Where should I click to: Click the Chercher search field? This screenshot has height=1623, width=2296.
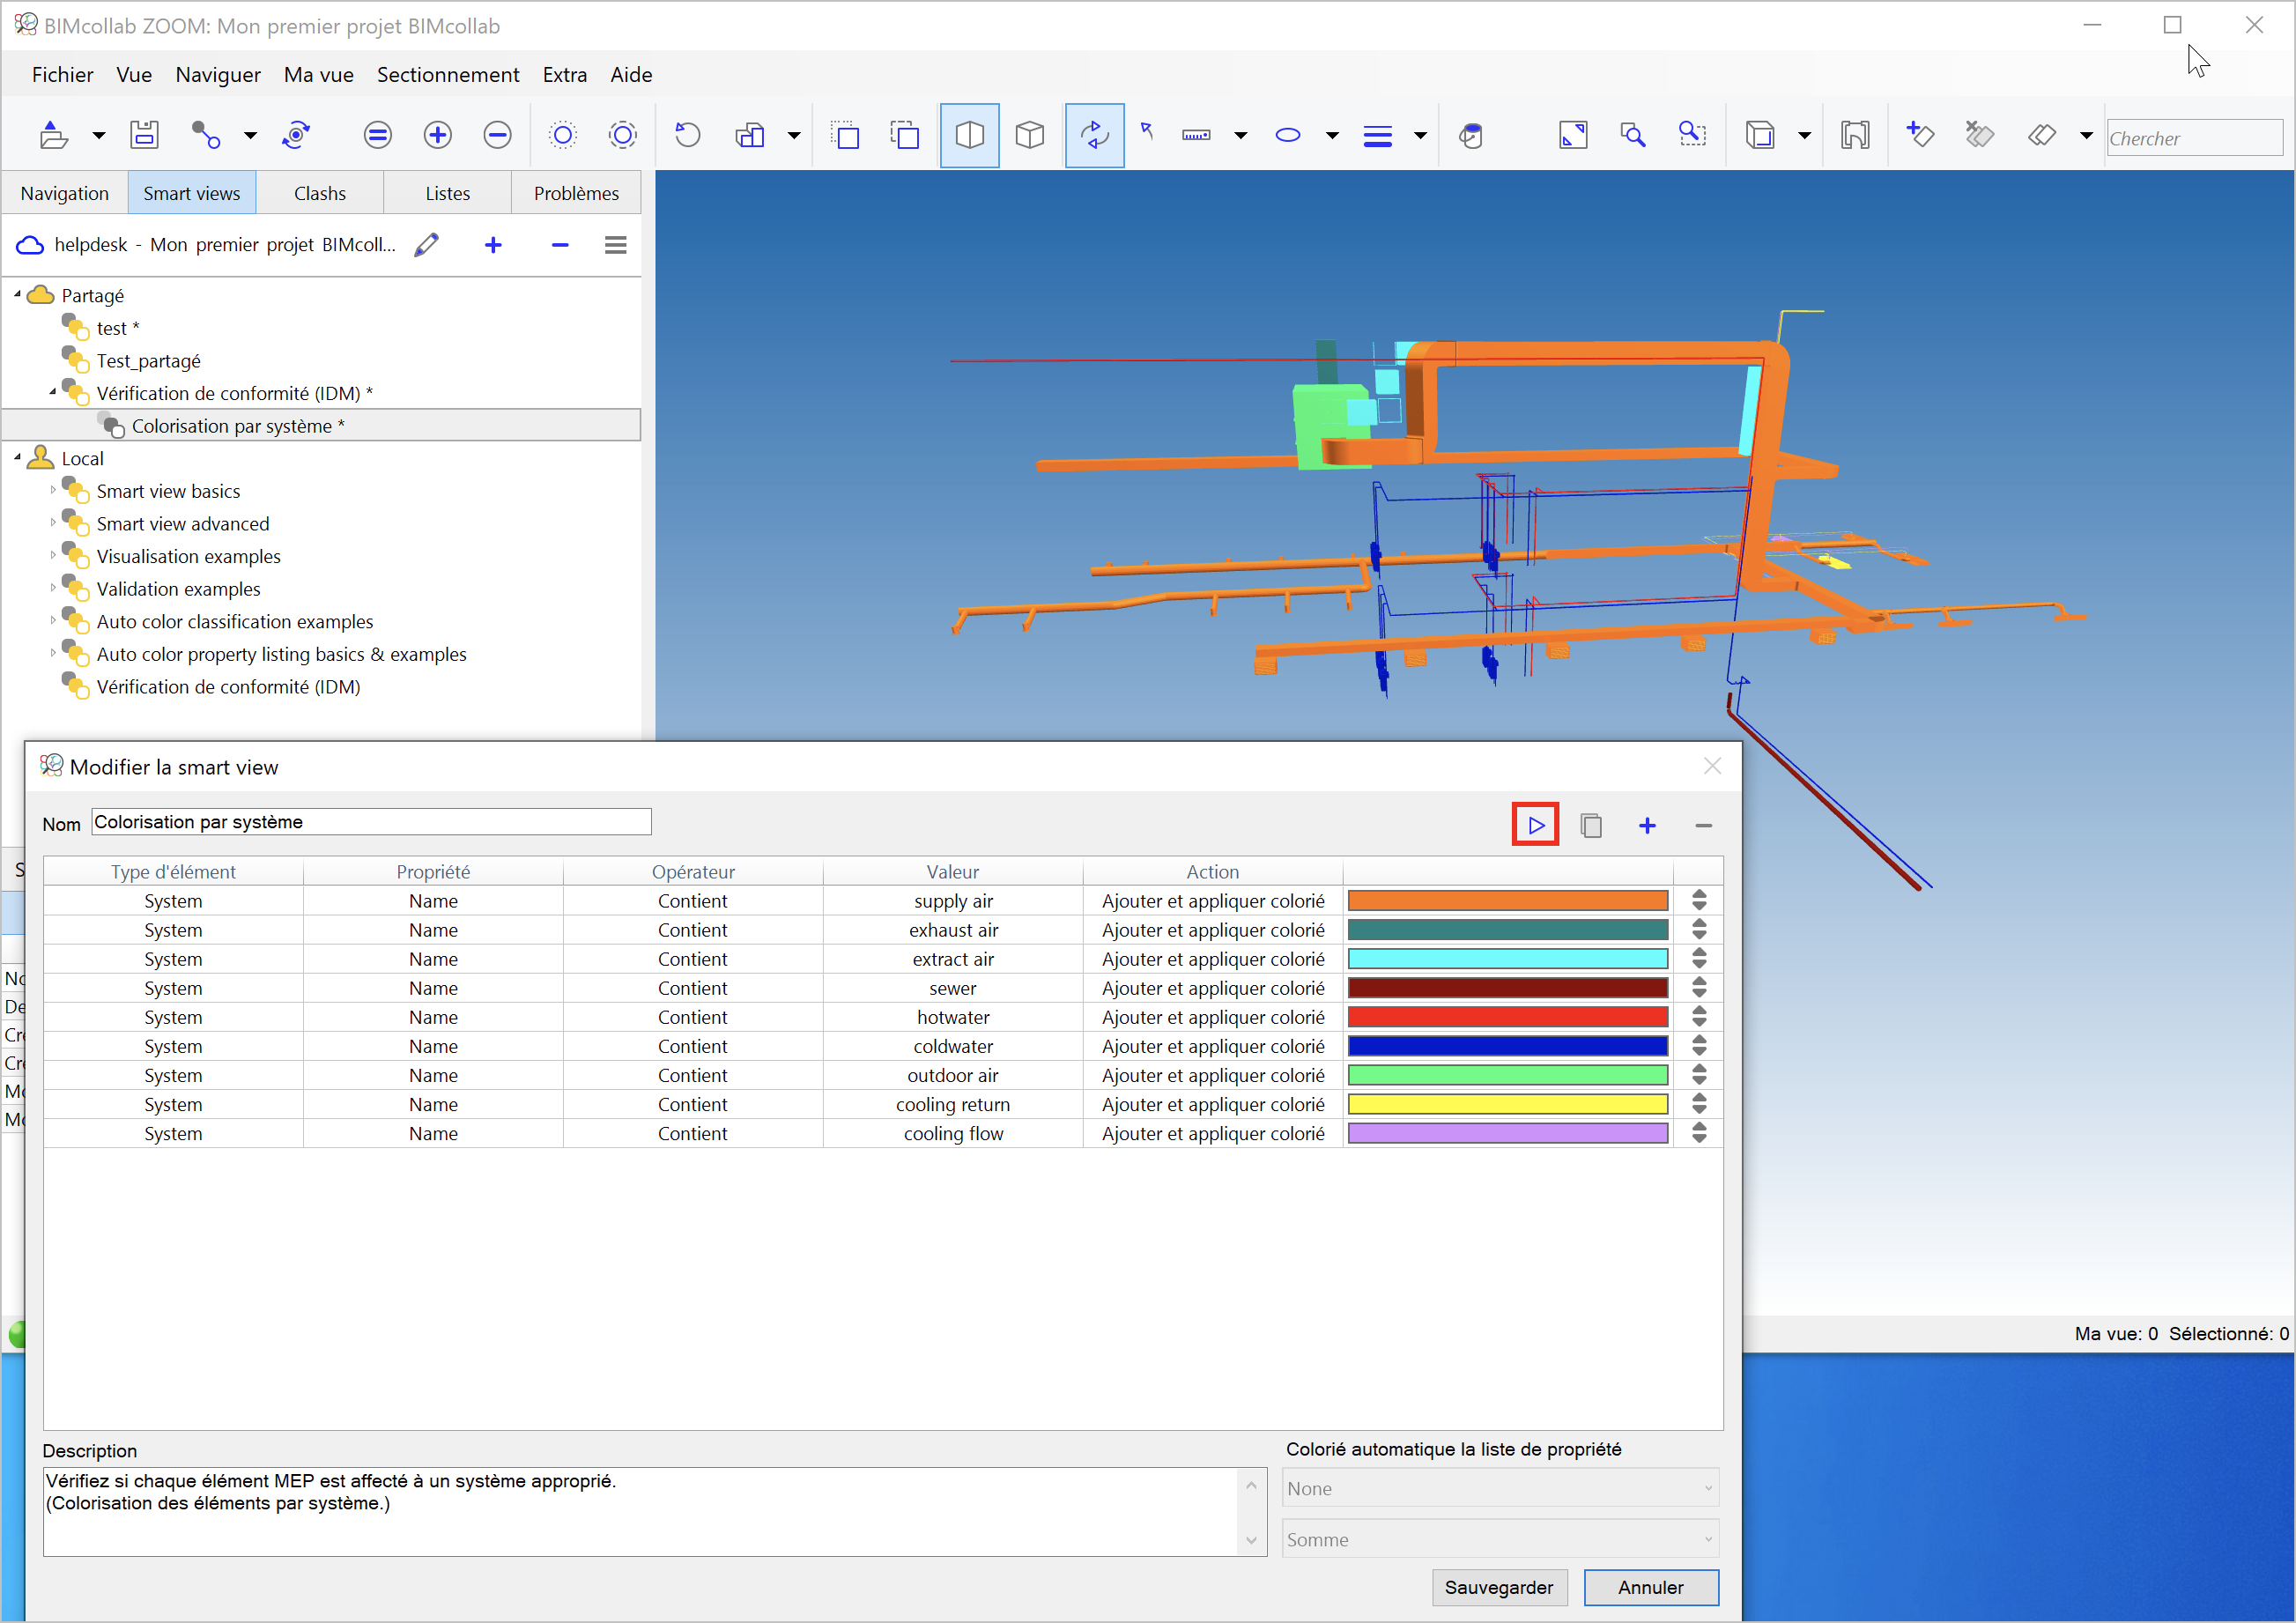coord(2194,138)
